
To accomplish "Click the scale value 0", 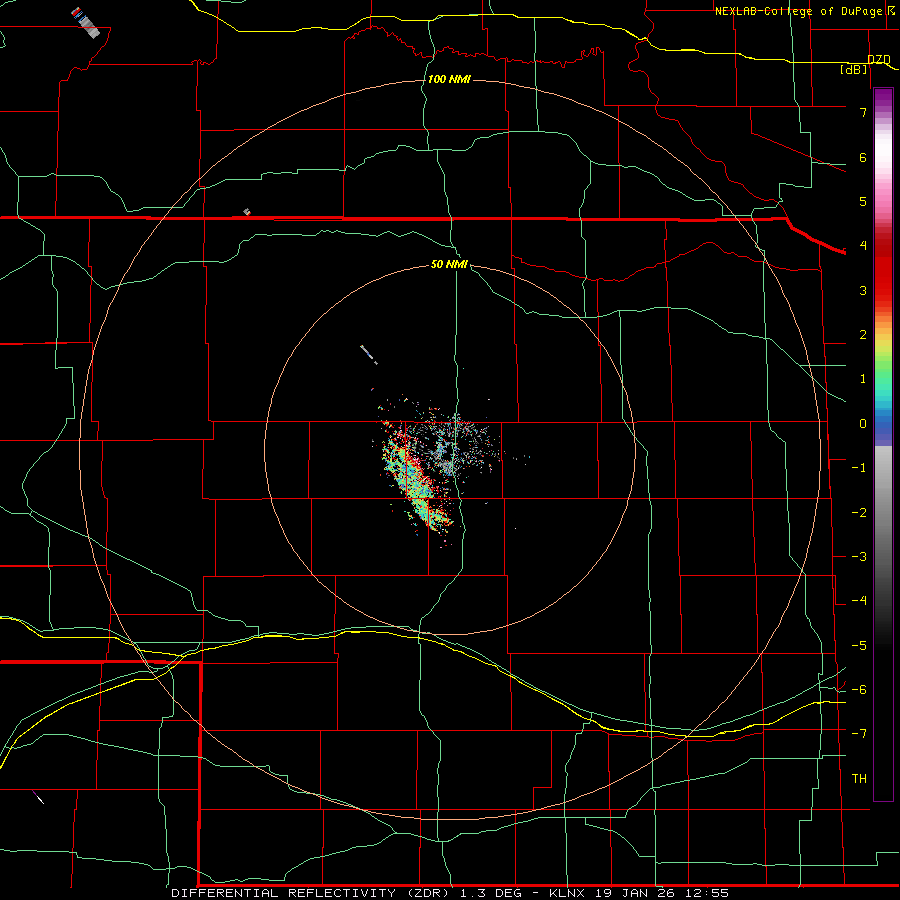I will (863, 424).
